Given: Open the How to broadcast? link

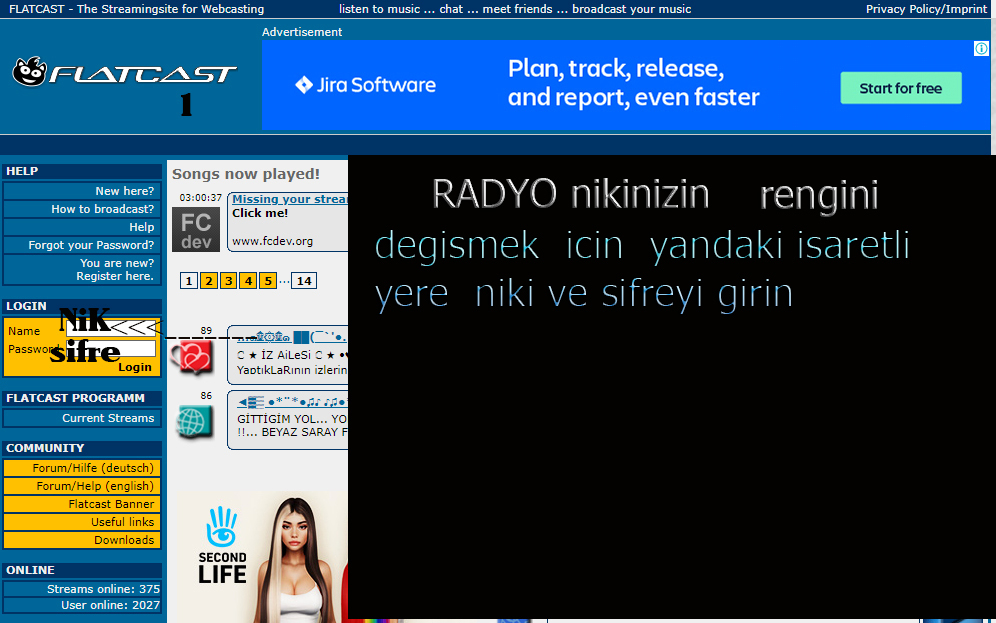Looking at the screenshot, I should (x=102, y=209).
